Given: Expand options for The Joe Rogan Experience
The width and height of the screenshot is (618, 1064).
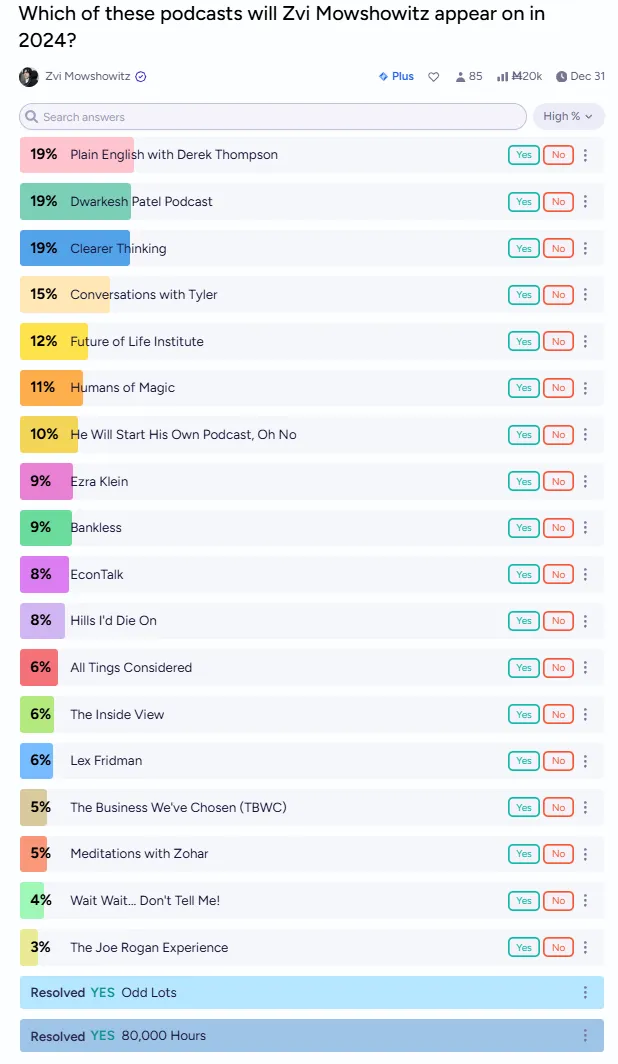Looking at the screenshot, I should (x=585, y=947).
